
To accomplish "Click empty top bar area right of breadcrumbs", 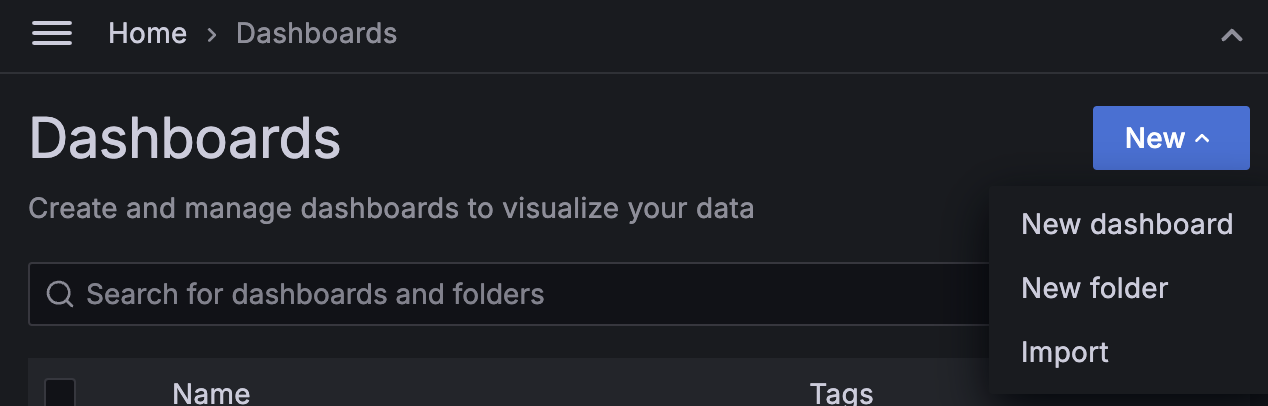I will point(800,35).
